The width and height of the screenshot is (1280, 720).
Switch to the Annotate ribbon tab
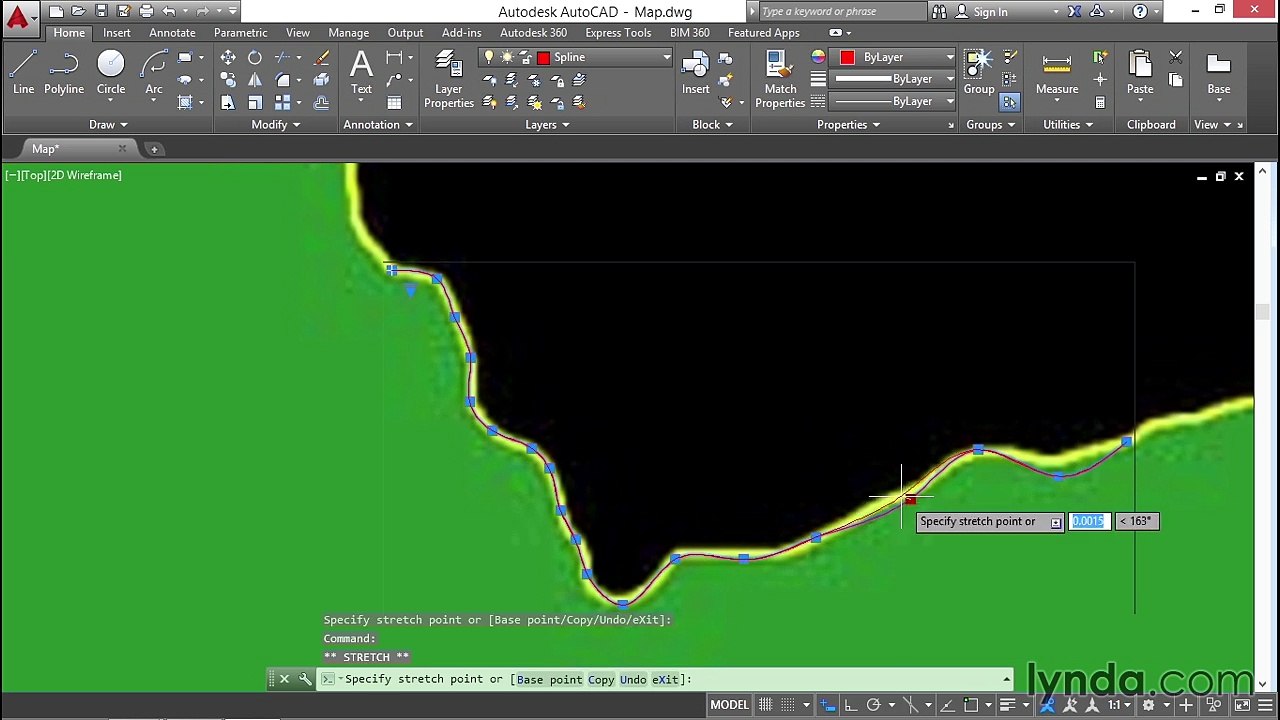coord(172,33)
